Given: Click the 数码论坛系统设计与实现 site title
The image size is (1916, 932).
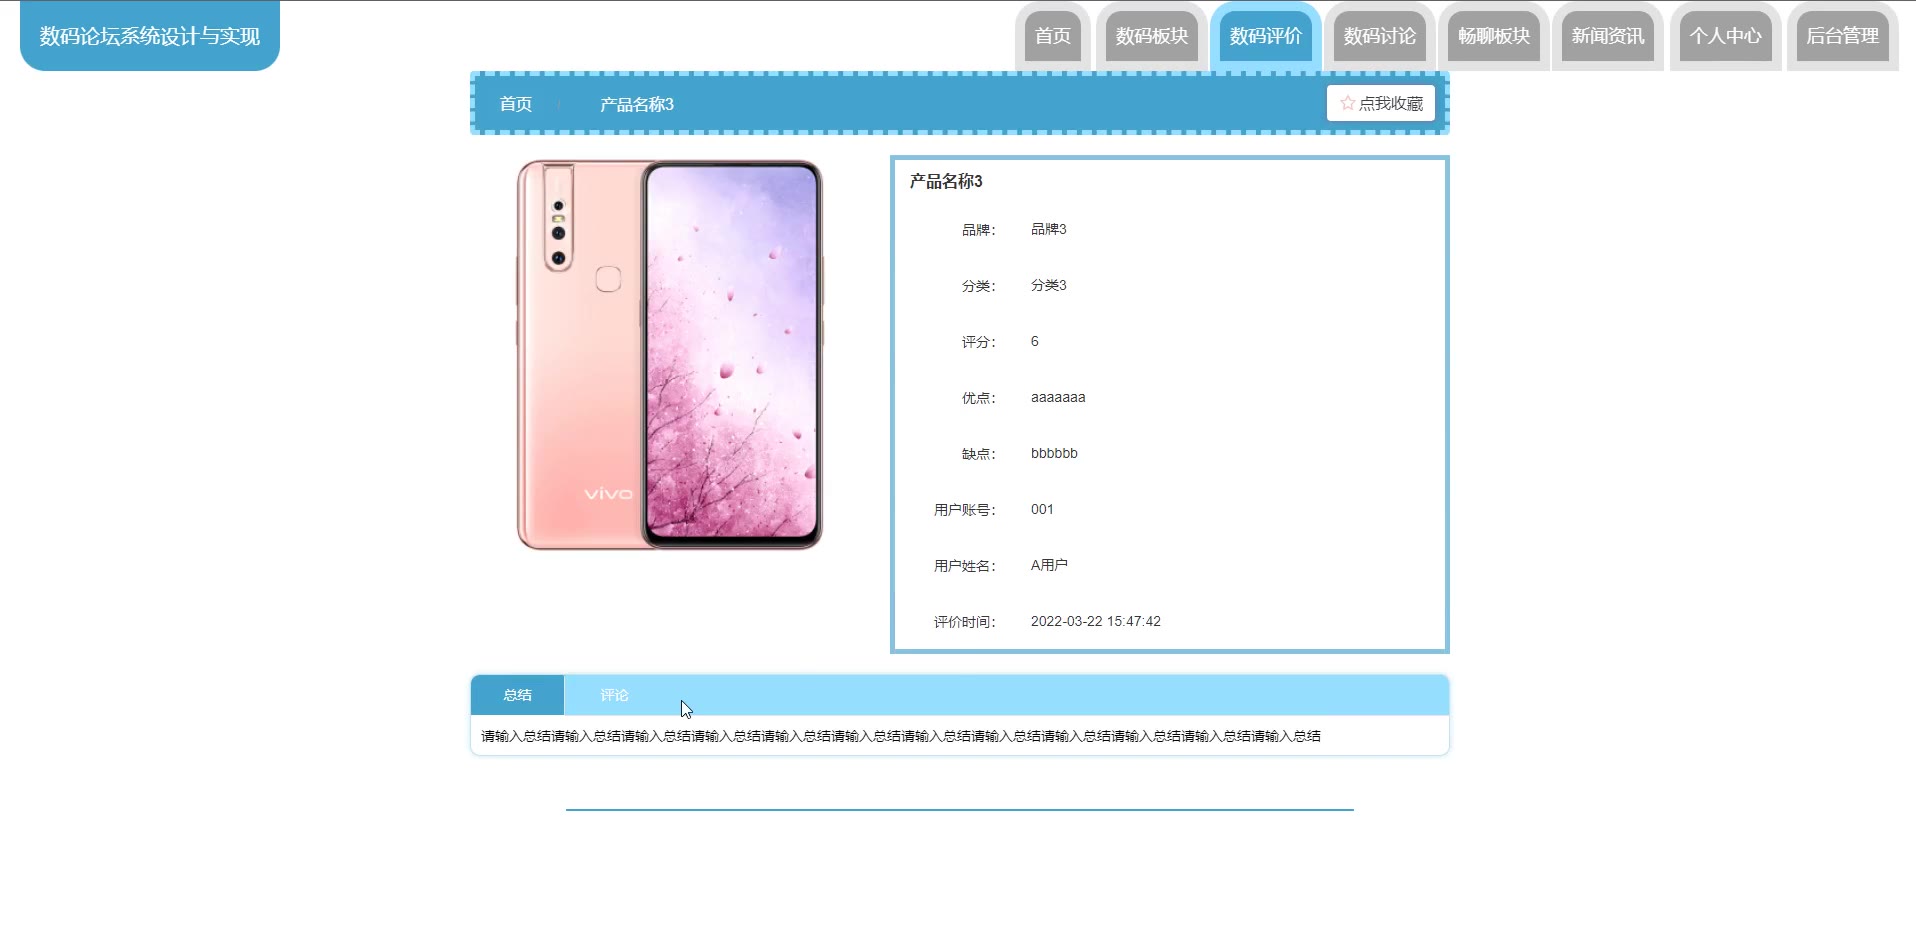Looking at the screenshot, I should (150, 36).
